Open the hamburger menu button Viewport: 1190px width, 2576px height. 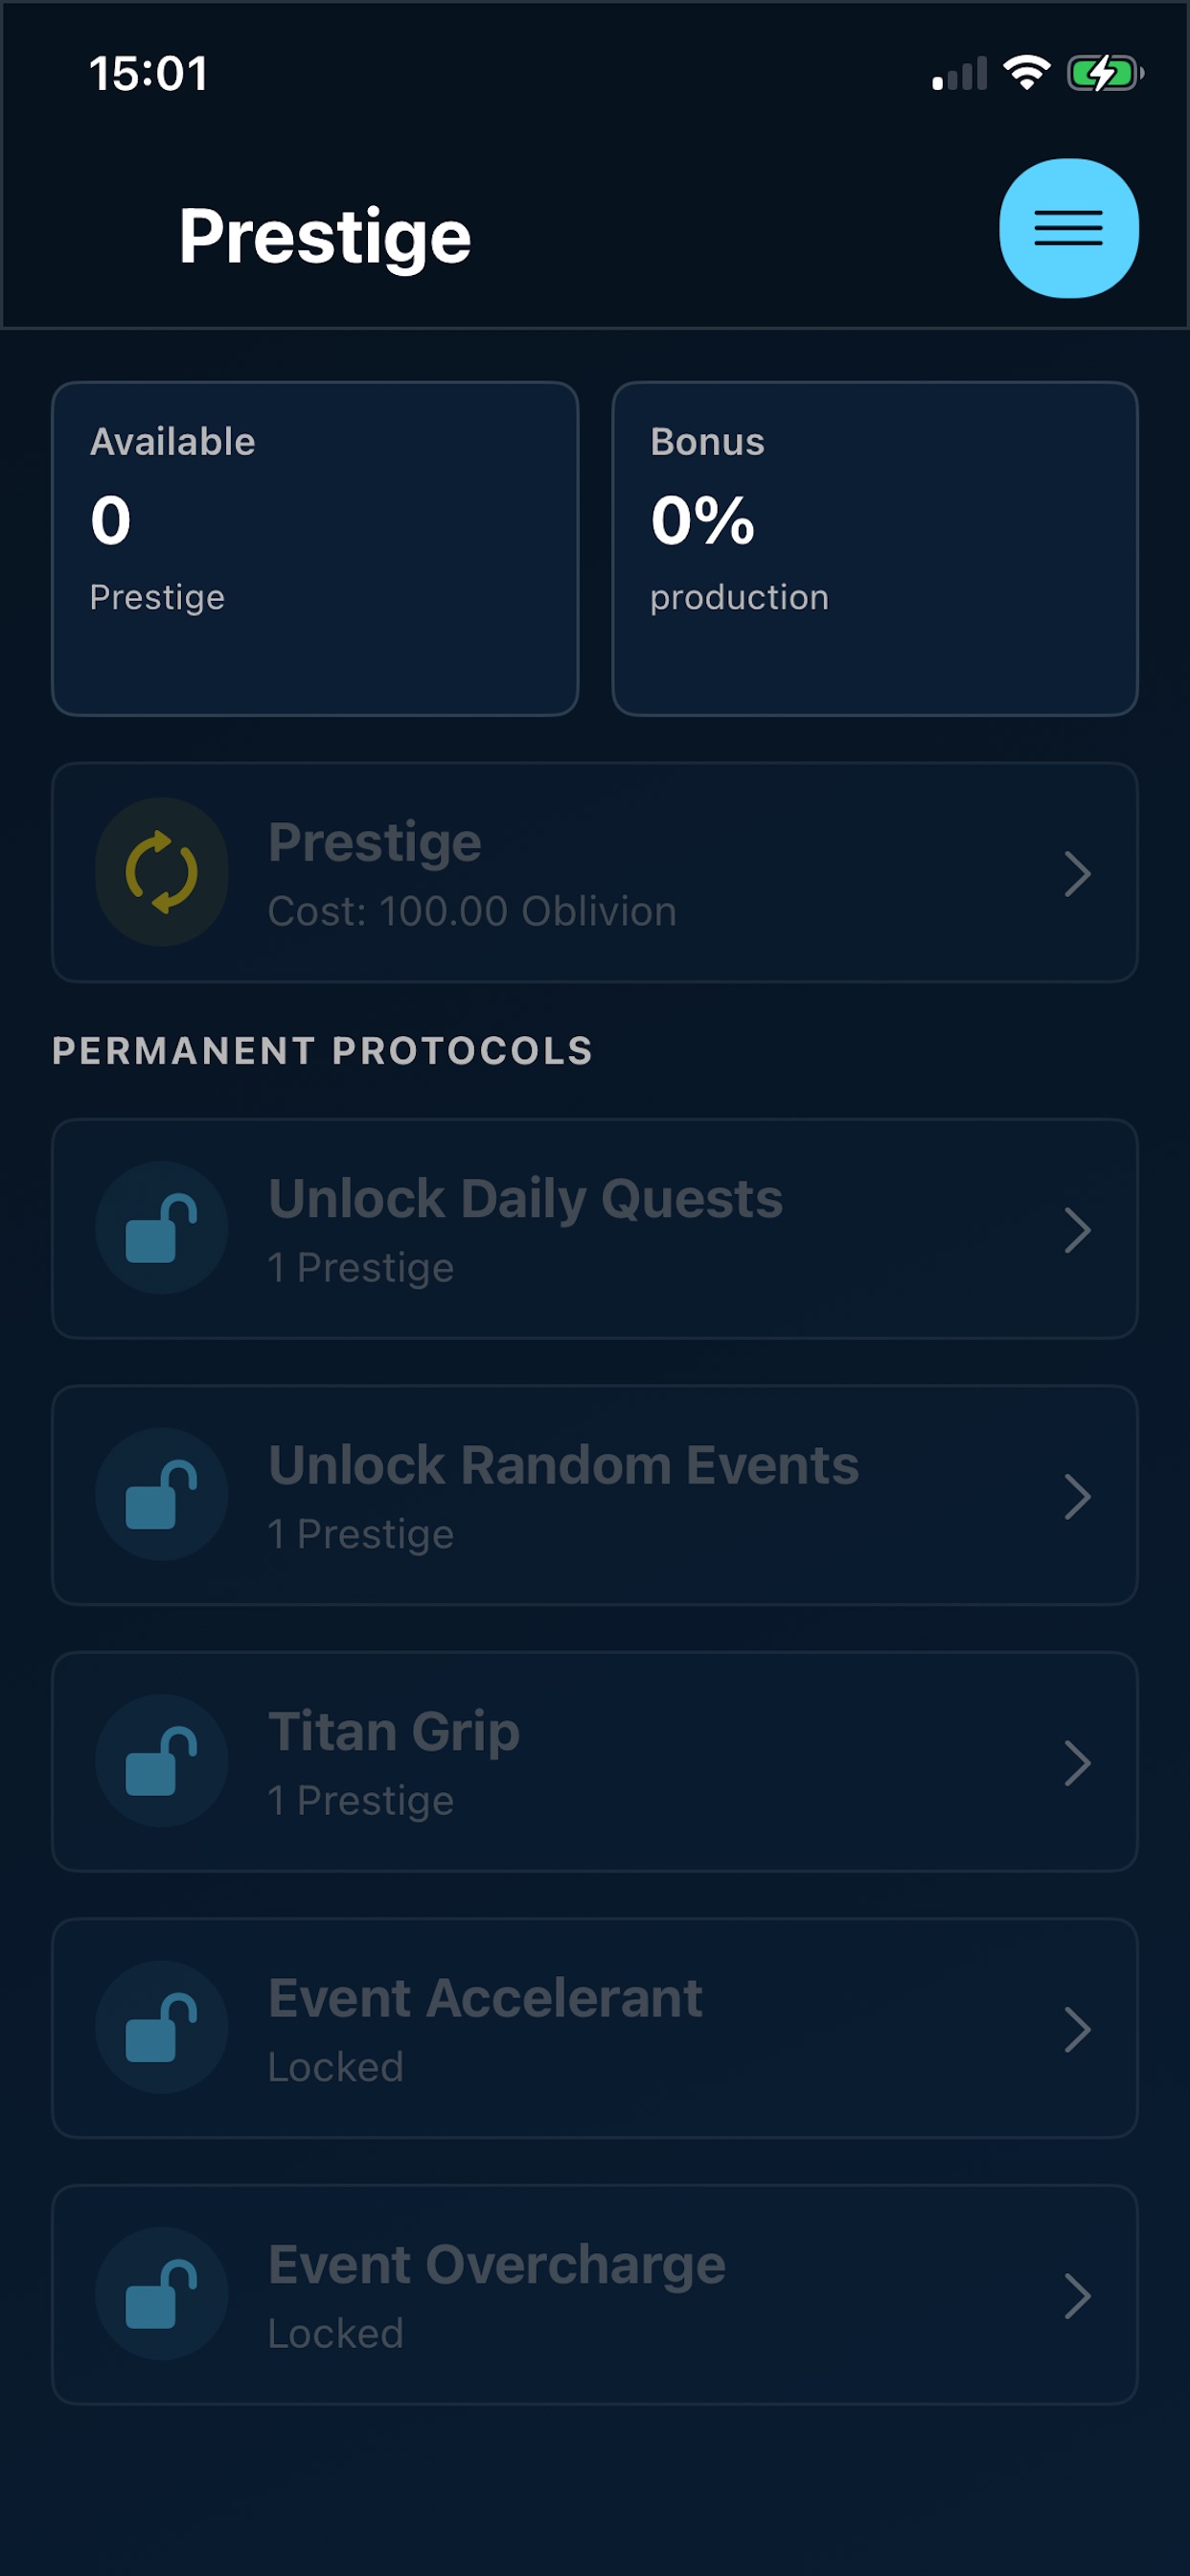pyautogui.click(x=1068, y=228)
